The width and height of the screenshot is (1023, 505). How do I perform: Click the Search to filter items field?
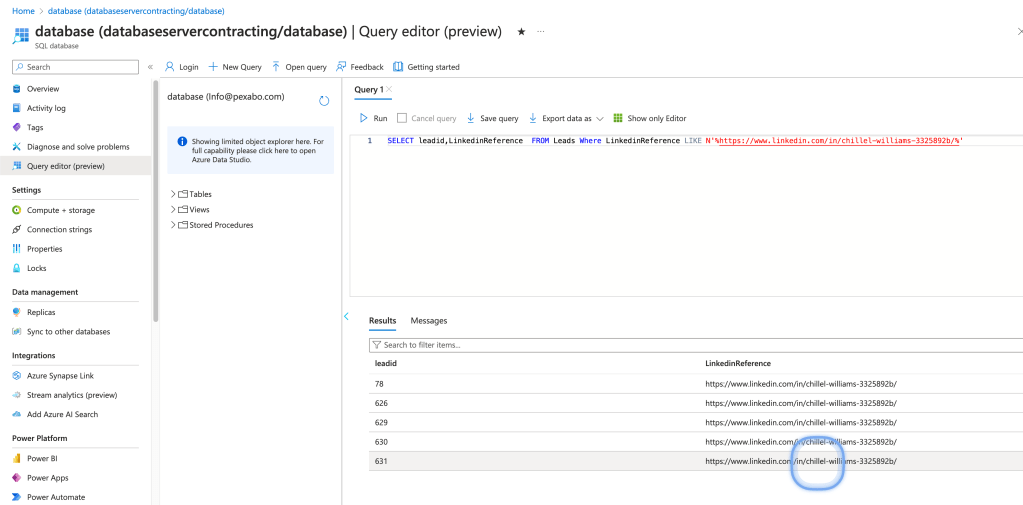[695, 344]
